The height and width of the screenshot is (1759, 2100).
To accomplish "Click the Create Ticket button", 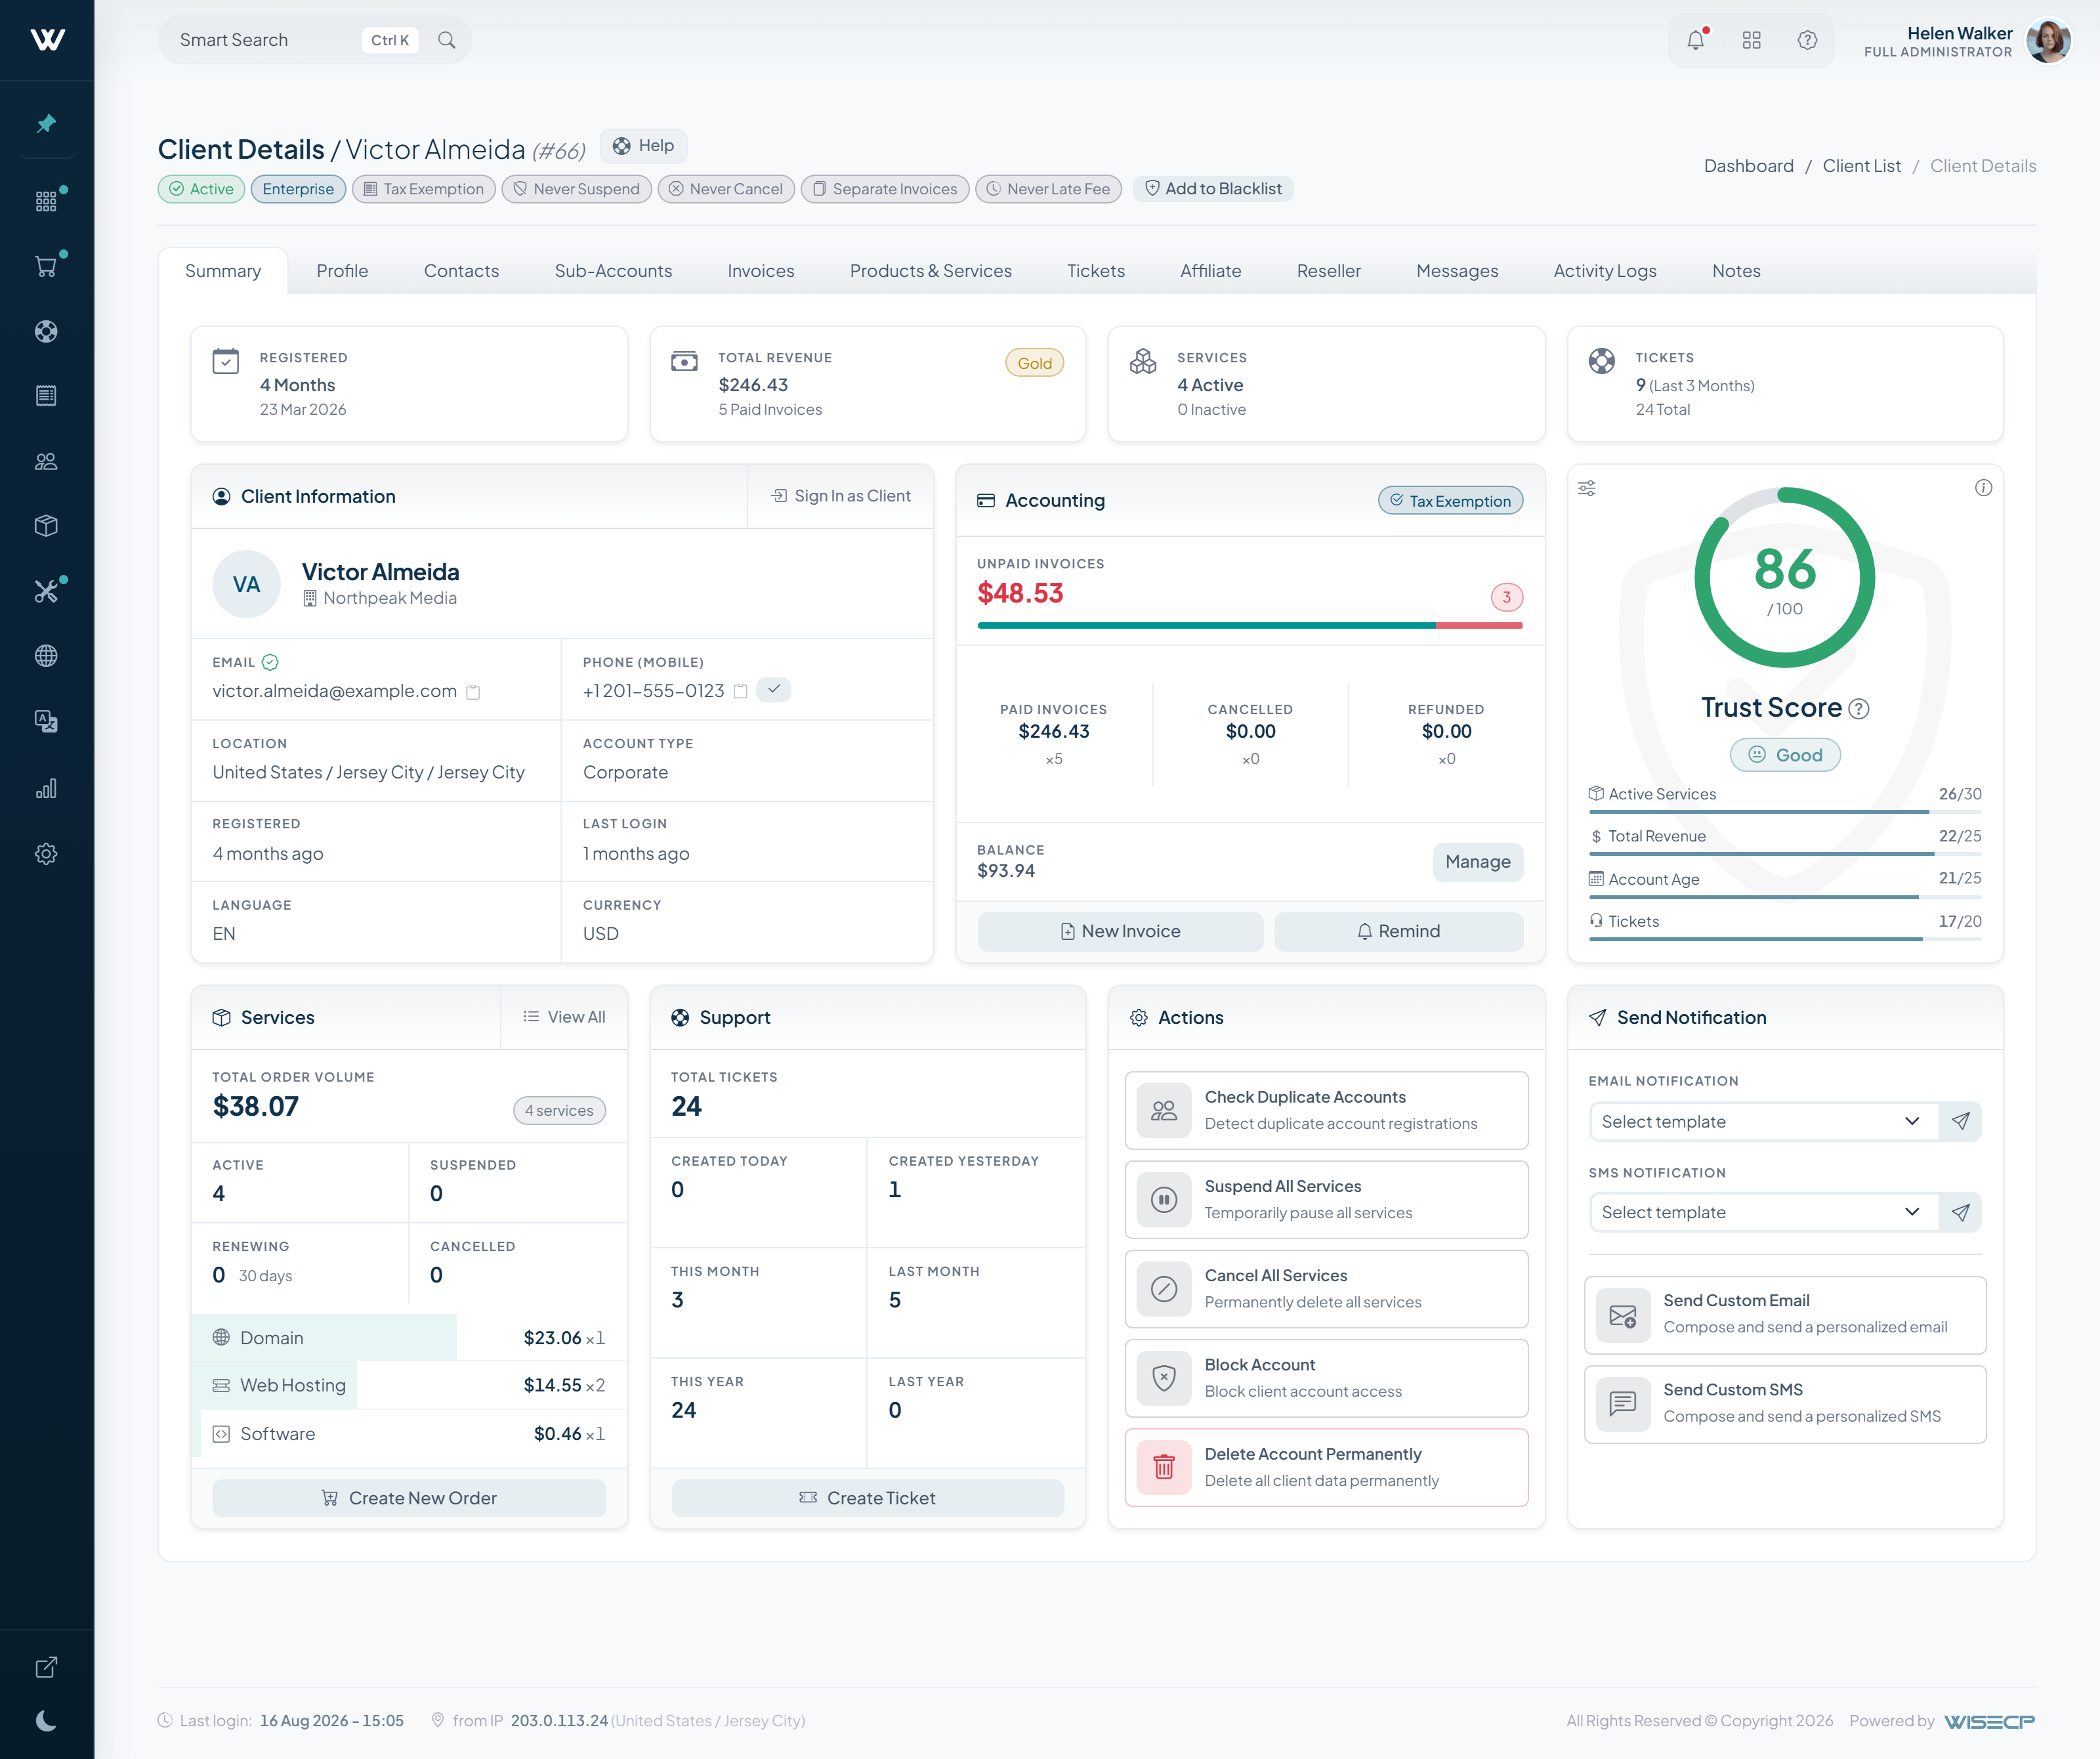I will (868, 1498).
